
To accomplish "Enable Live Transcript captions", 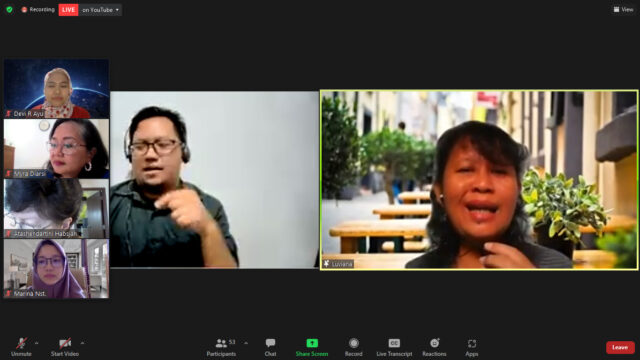I will (x=394, y=347).
